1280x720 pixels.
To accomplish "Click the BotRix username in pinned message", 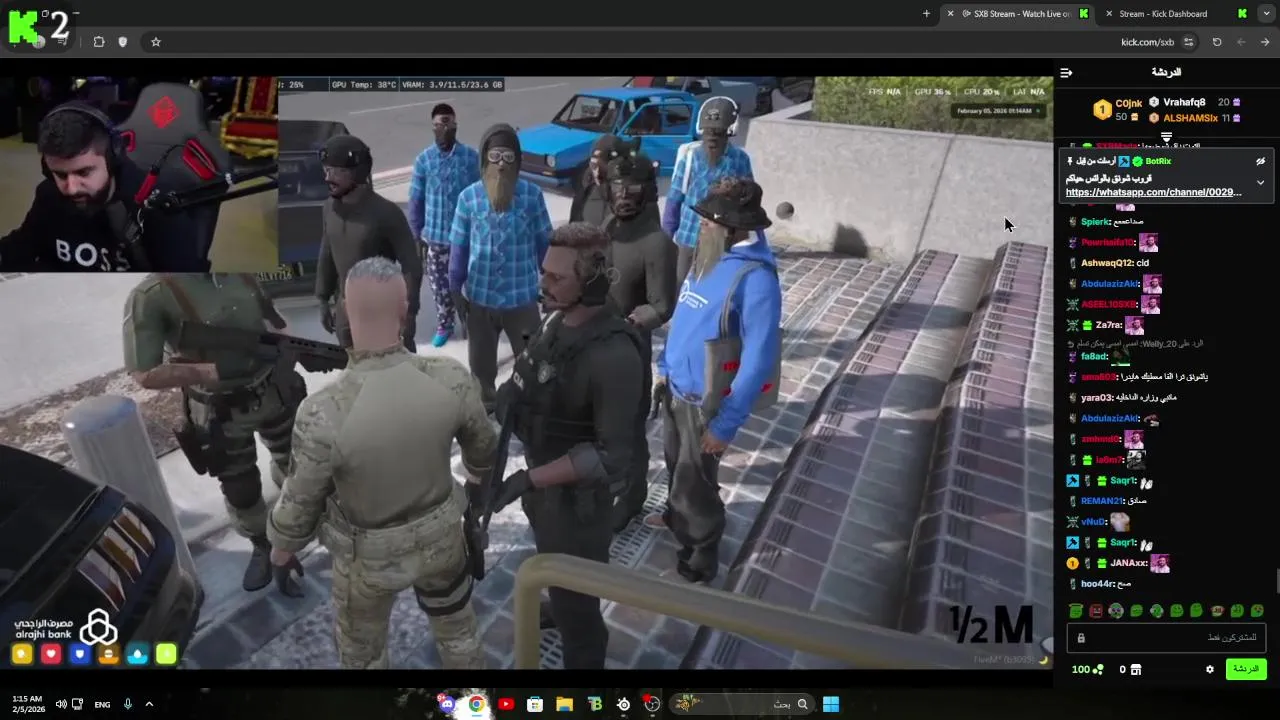I will coord(1158,161).
